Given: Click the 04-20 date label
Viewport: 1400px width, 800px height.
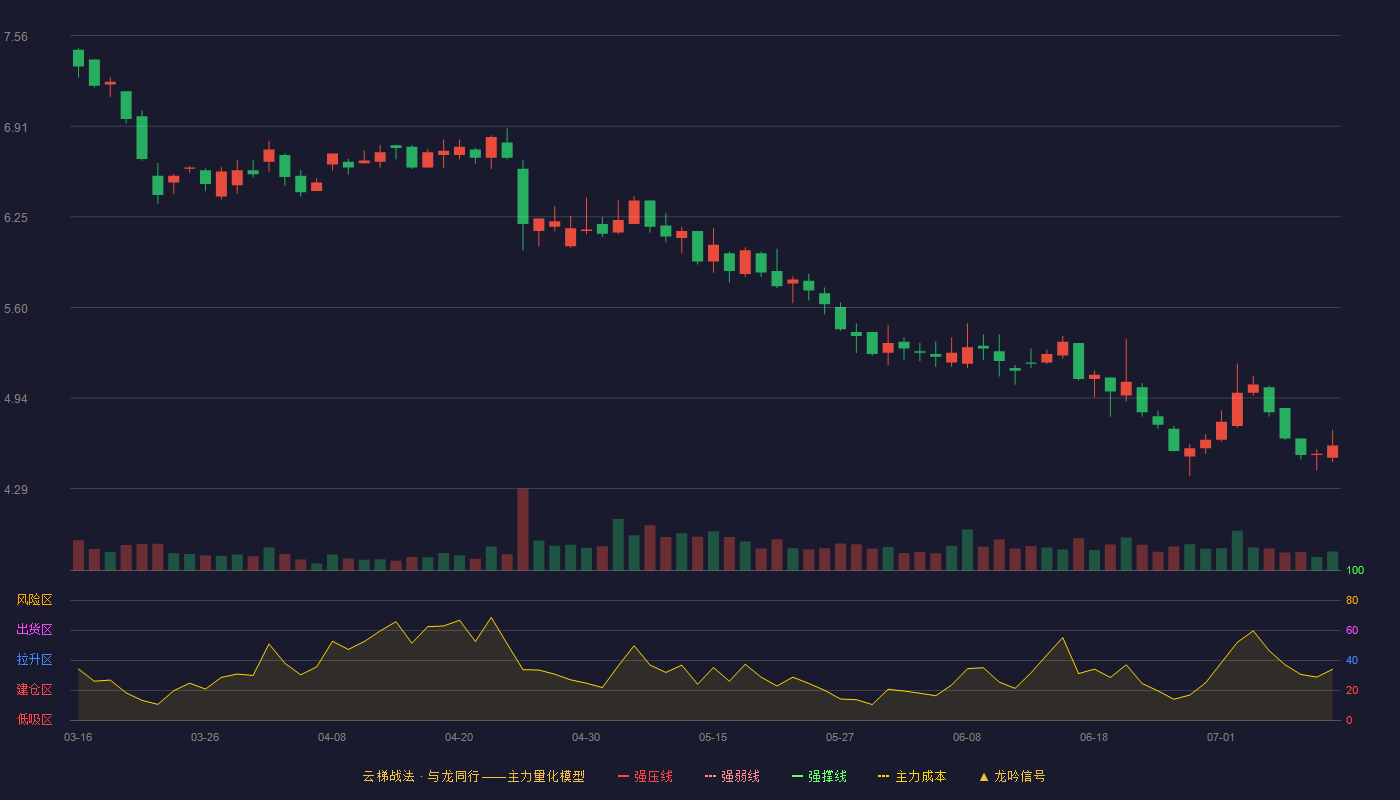Looking at the screenshot, I should click(x=459, y=737).
